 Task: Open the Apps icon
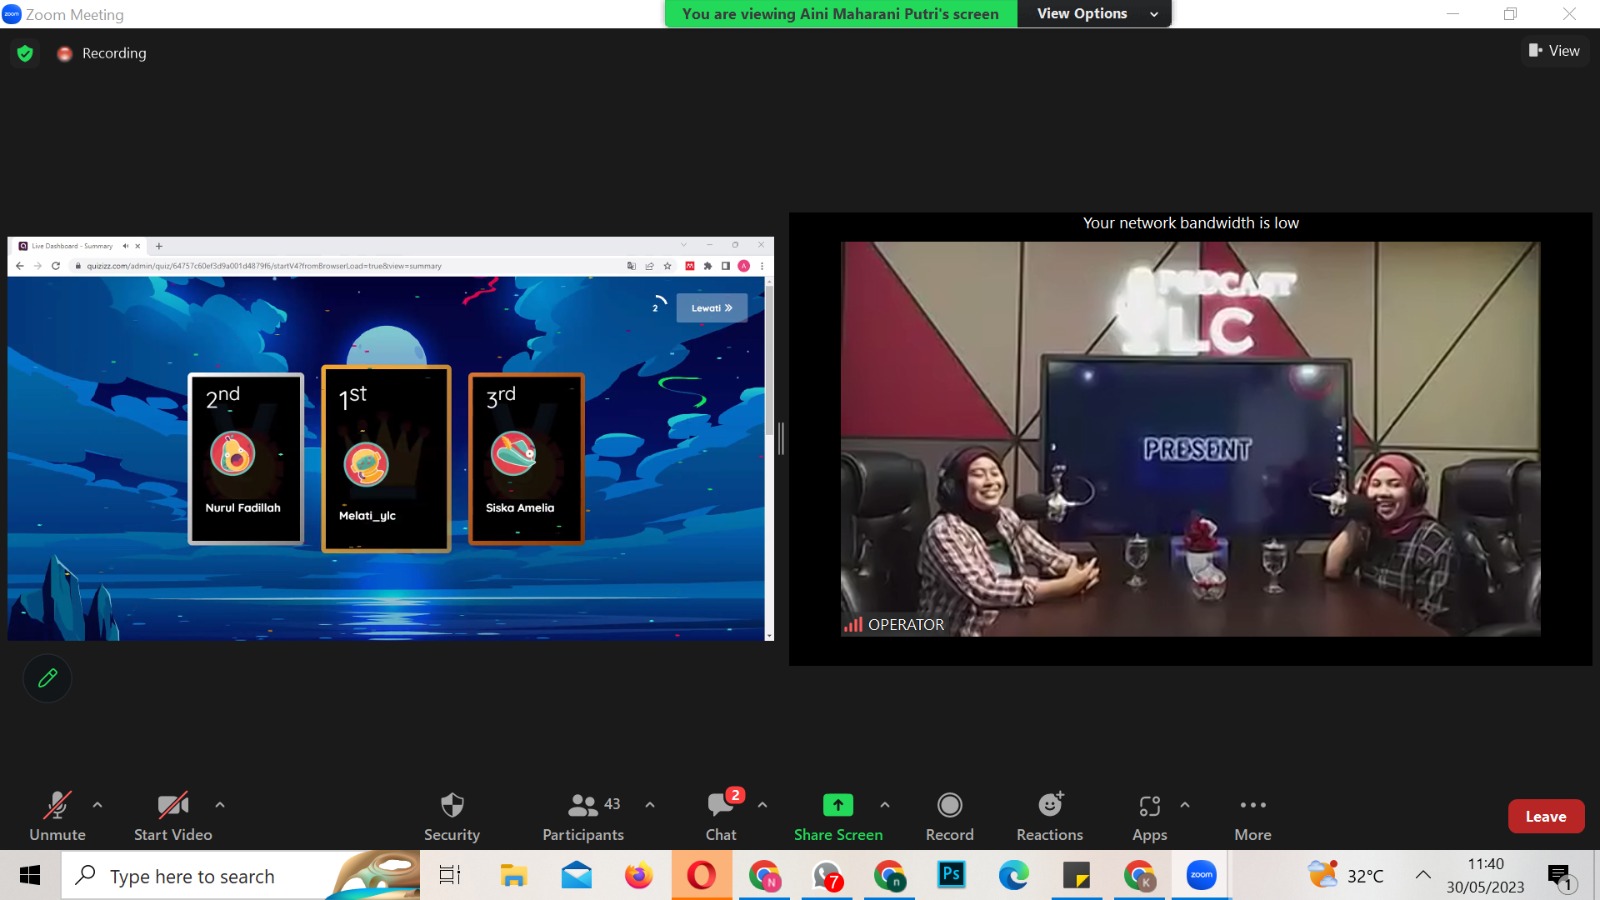click(1149, 806)
